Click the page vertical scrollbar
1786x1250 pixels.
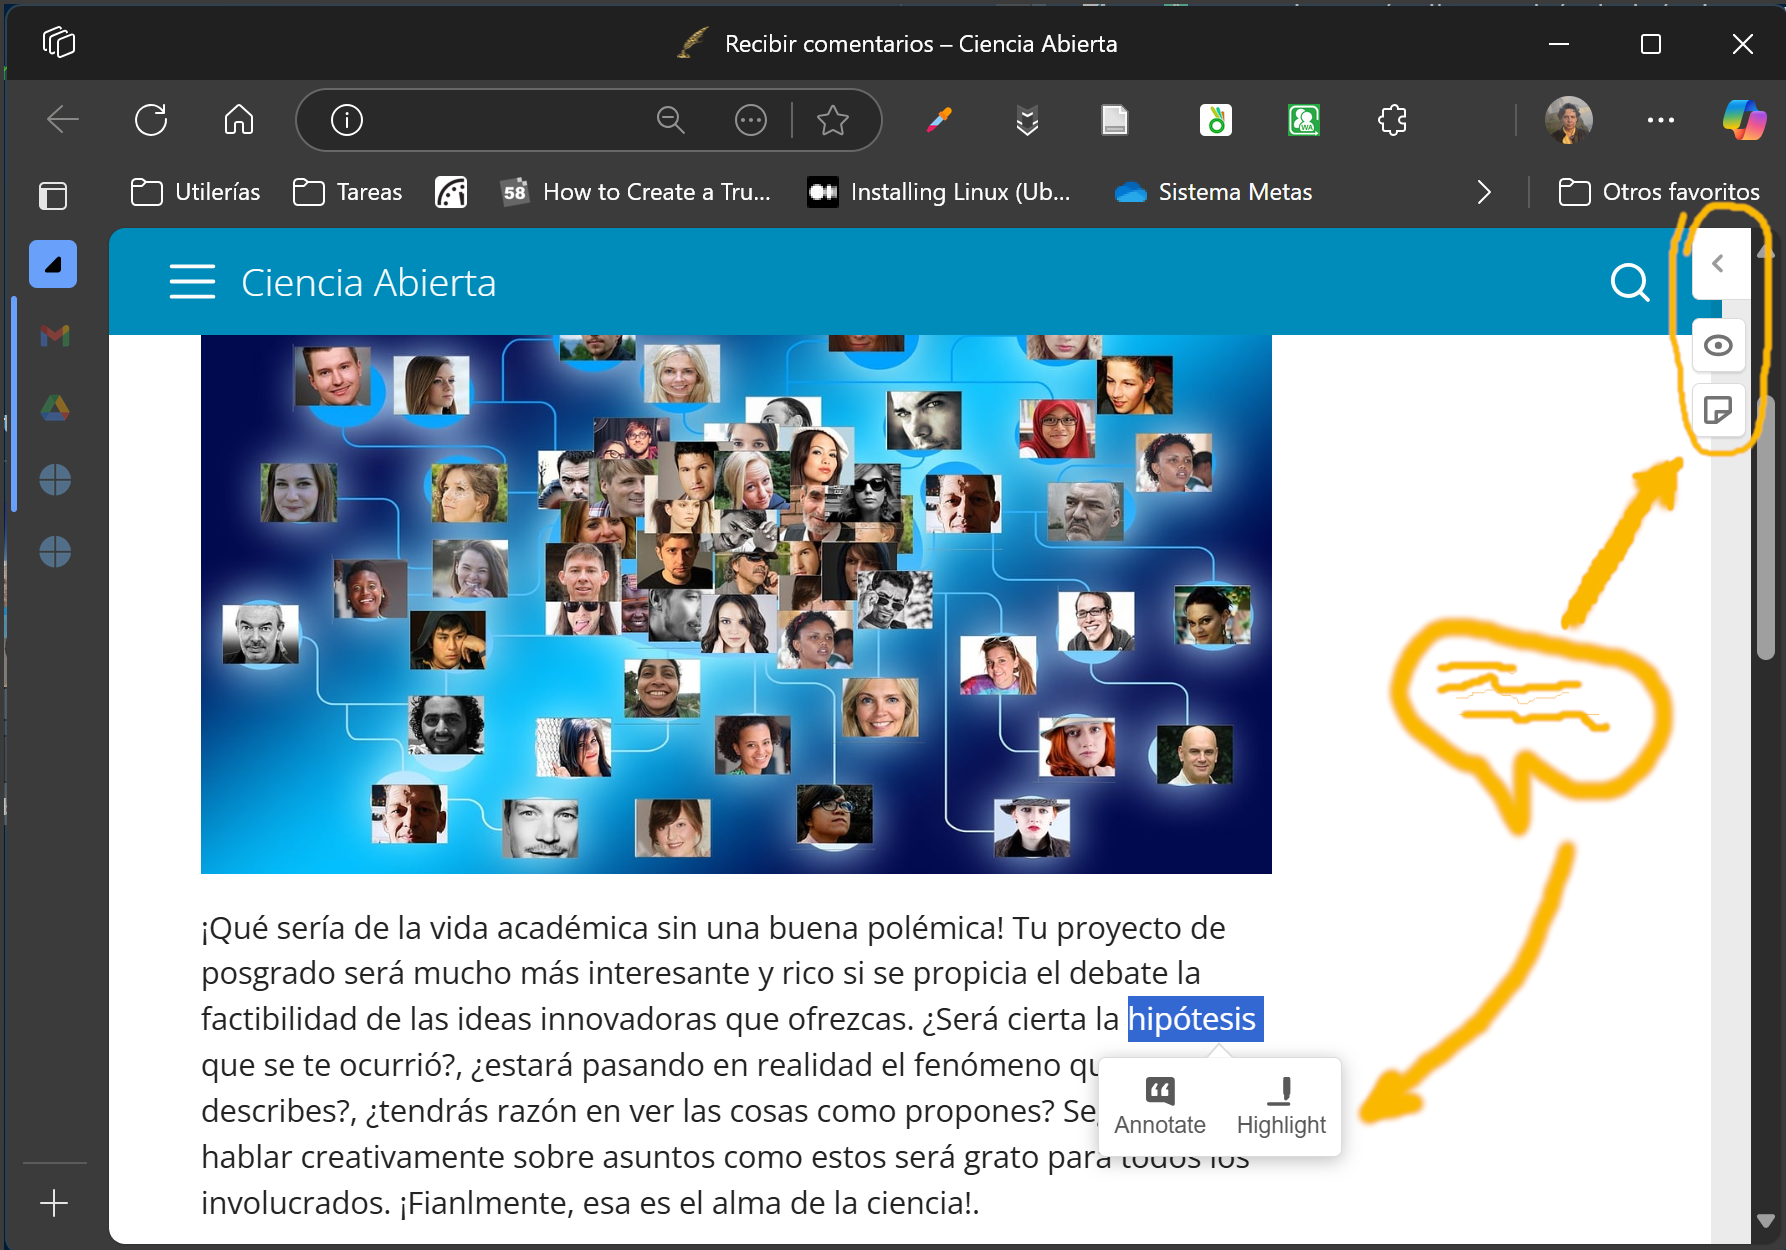(1765, 530)
